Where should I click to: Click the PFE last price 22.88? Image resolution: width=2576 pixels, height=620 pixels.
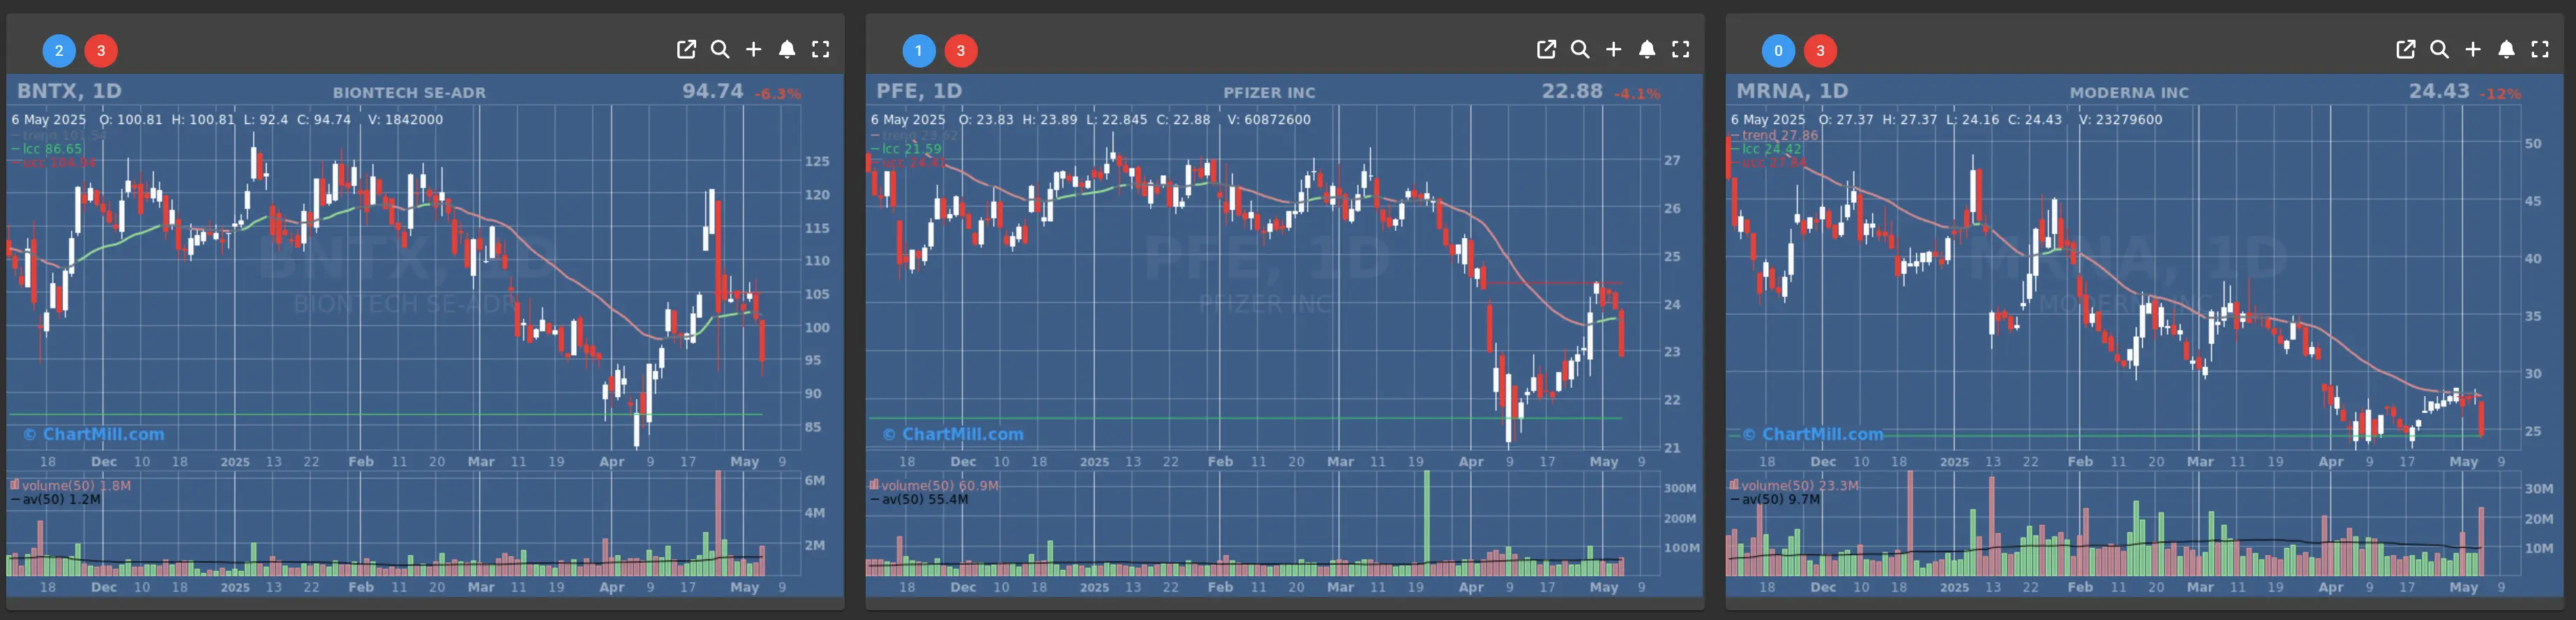point(1572,91)
